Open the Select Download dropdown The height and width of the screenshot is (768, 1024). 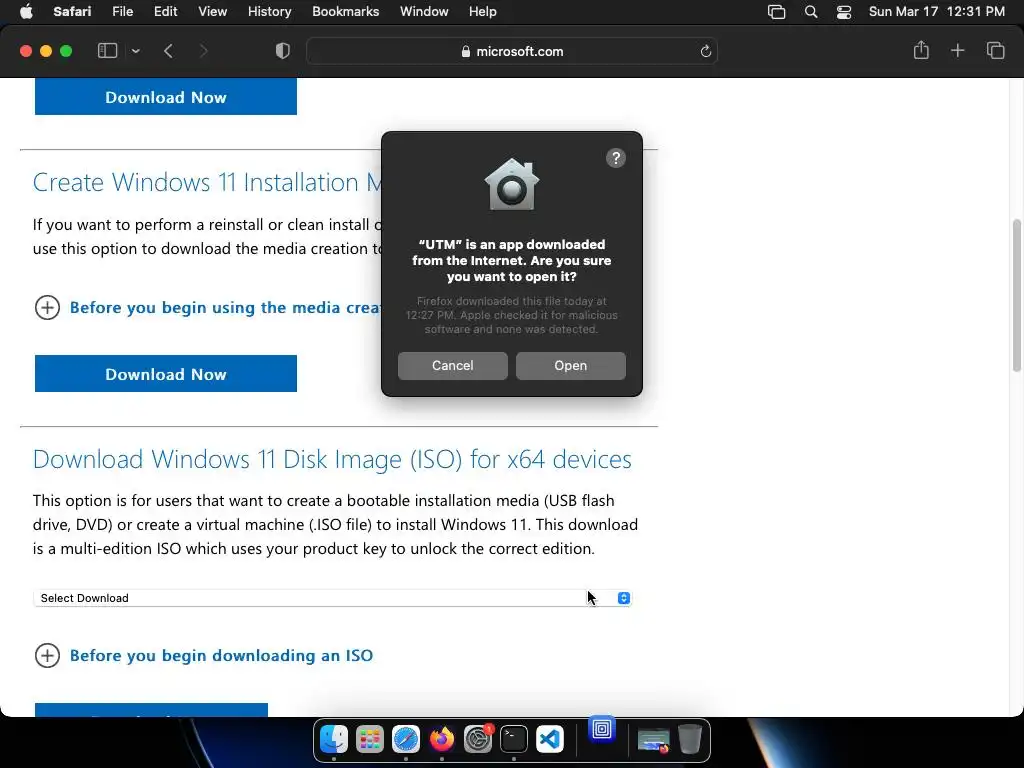[332, 598]
